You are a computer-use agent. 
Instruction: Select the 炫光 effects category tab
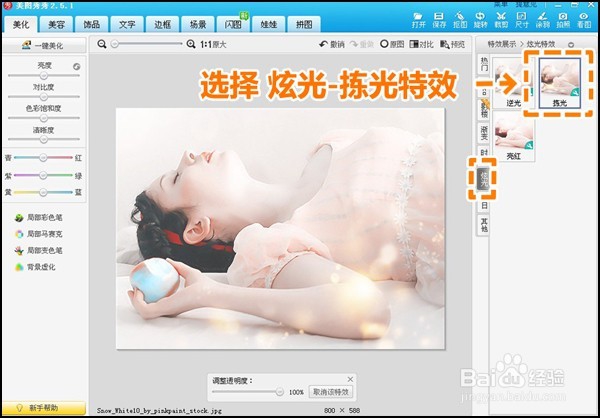[x=484, y=179]
